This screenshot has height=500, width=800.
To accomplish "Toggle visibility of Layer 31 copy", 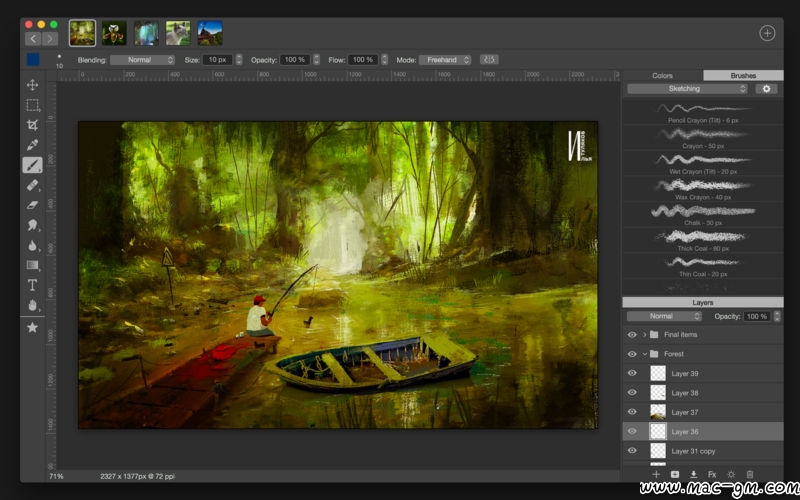I will pyautogui.click(x=632, y=451).
